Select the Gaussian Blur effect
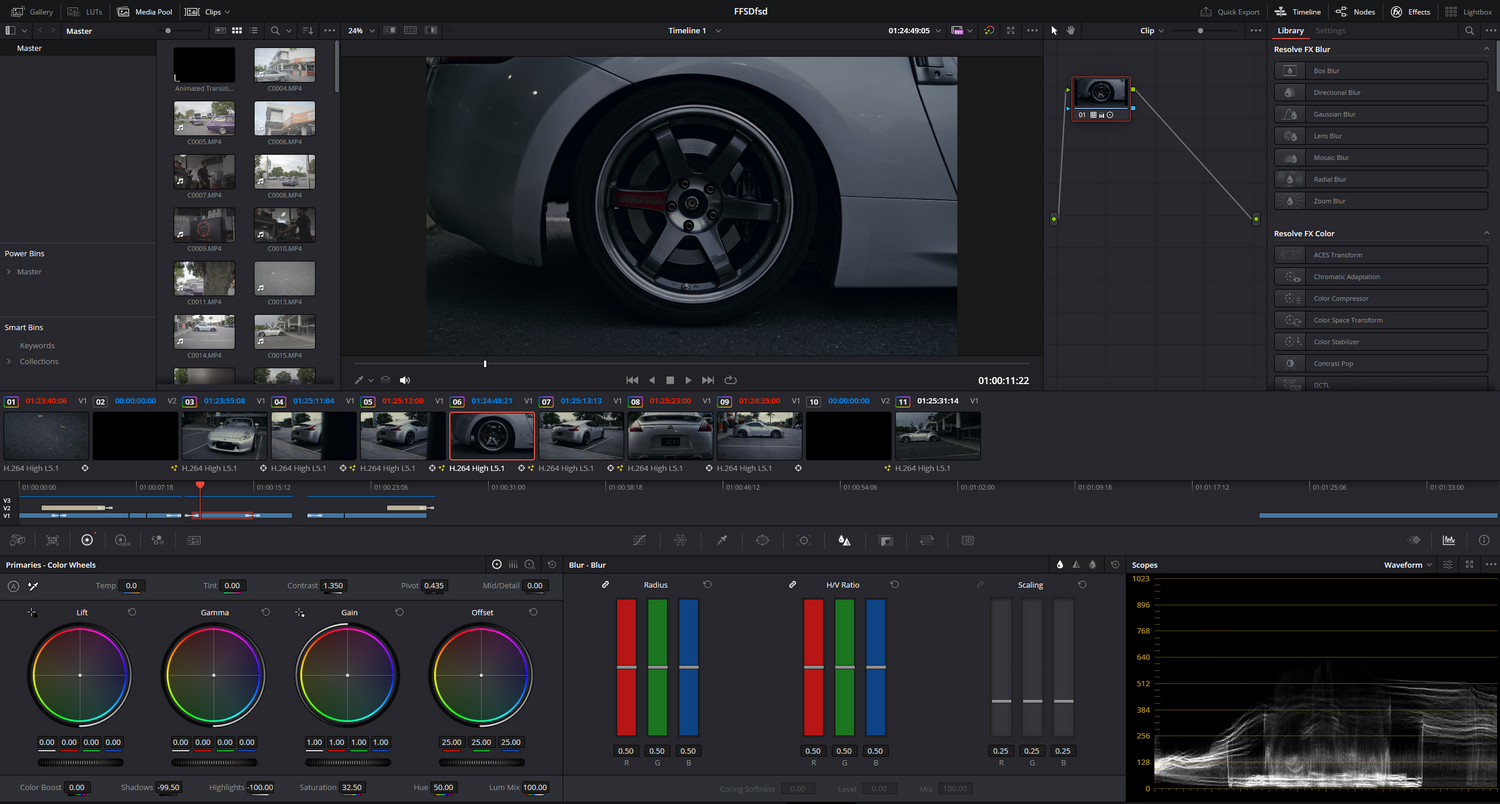The width and height of the screenshot is (1500, 804). point(1381,114)
